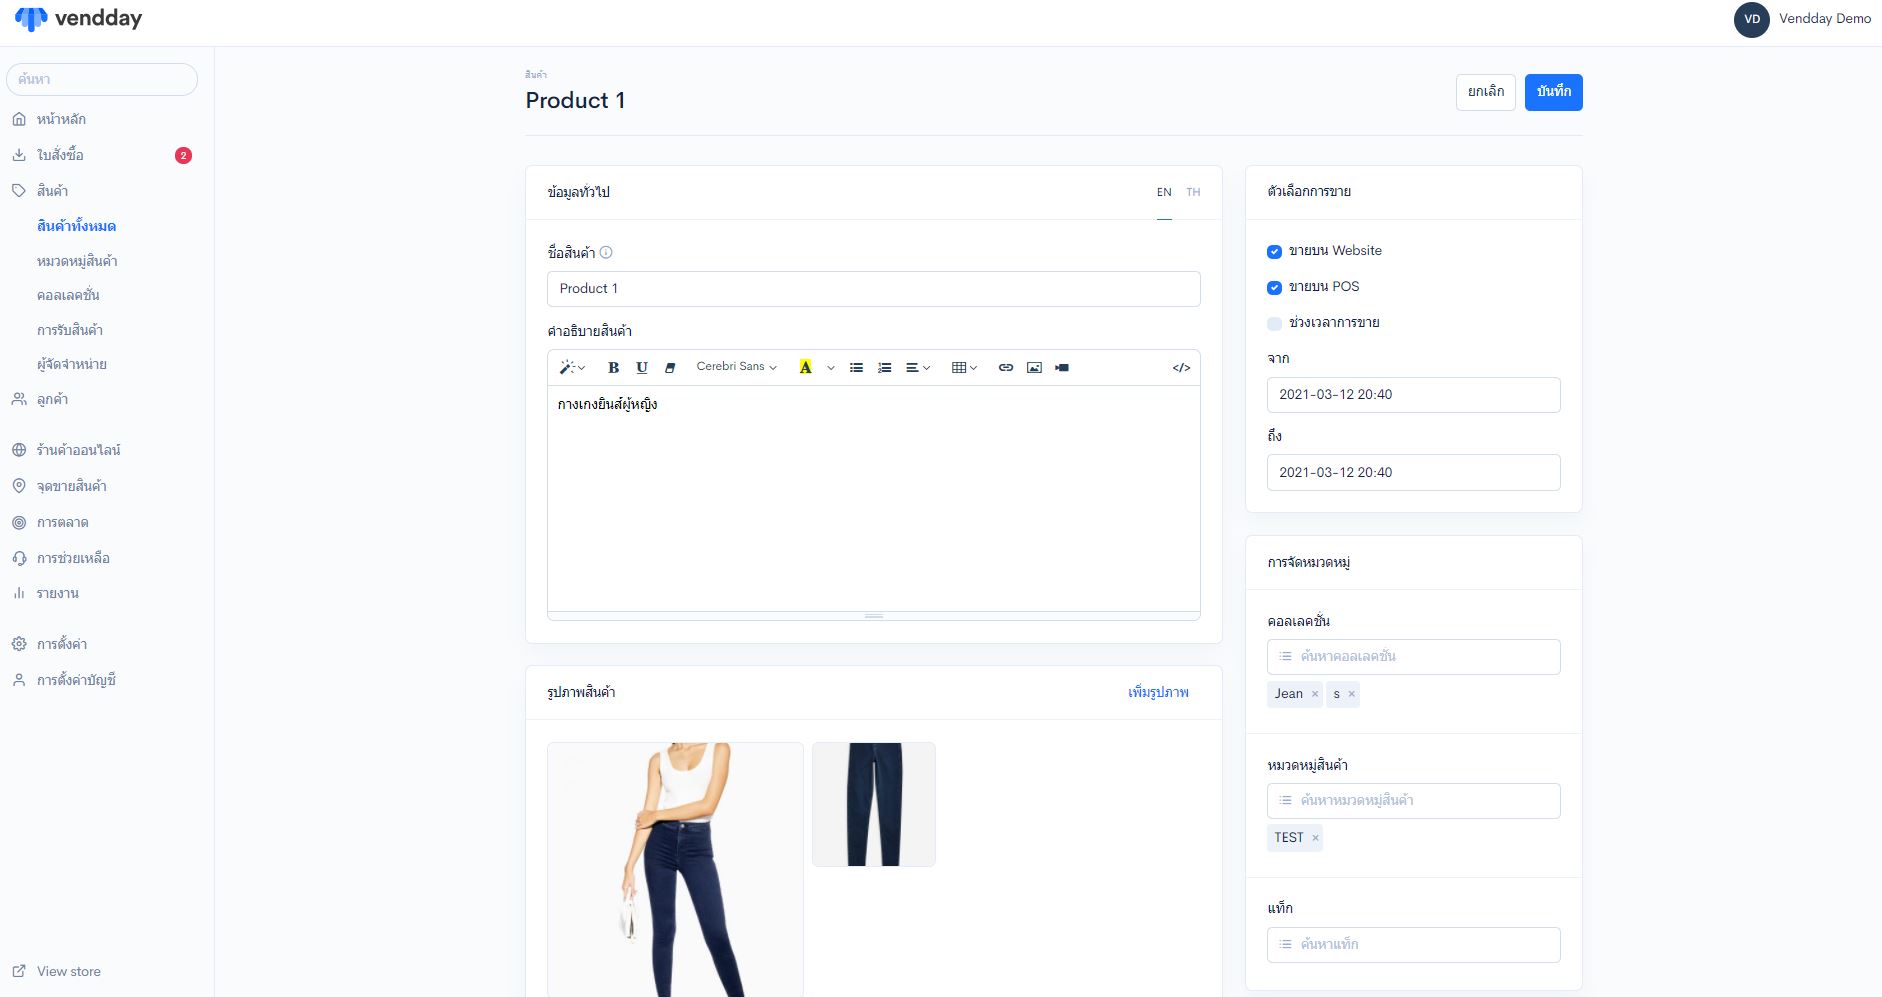Screen dimensions: 1882x997
Task: Switch to the EN language tab
Action: pos(1164,192)
